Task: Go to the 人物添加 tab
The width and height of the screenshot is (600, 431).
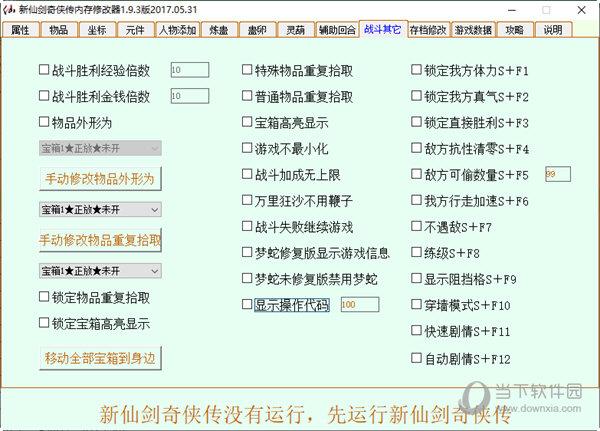Action: [177, 30]
